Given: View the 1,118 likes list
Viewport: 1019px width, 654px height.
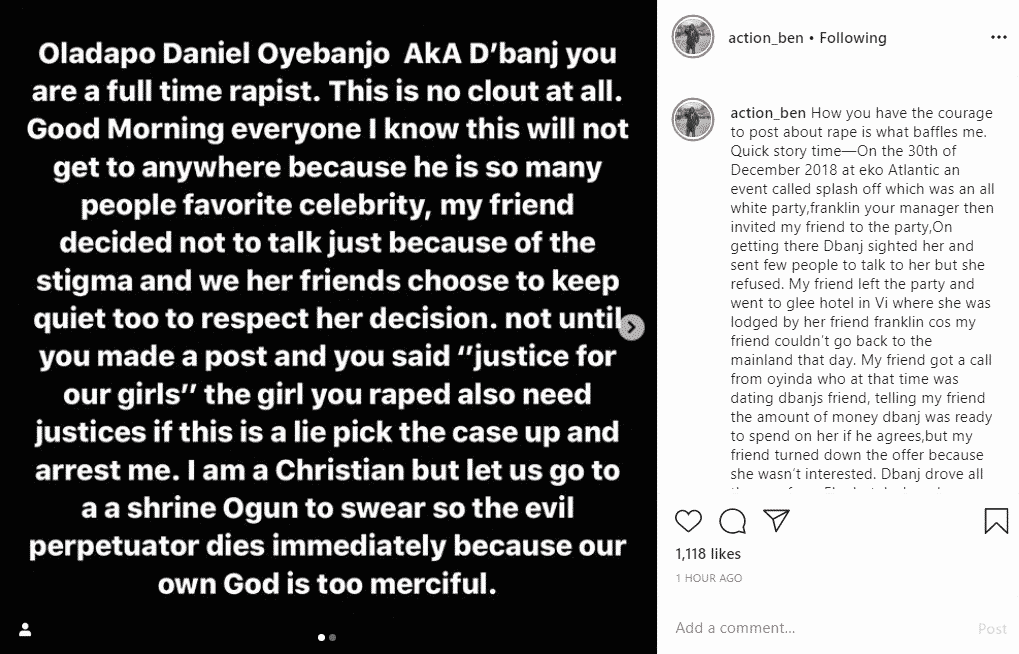Looking at the screenshot, I should 708,553.
